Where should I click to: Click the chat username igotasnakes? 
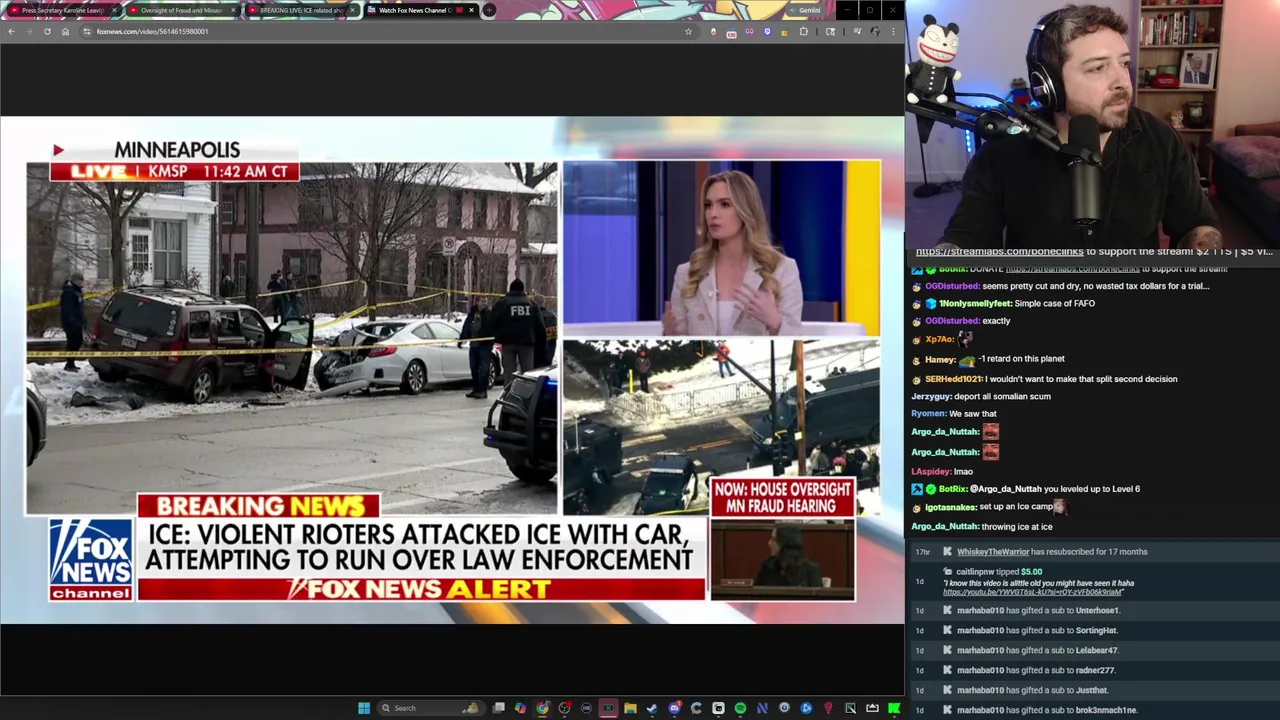click(950, 507)
